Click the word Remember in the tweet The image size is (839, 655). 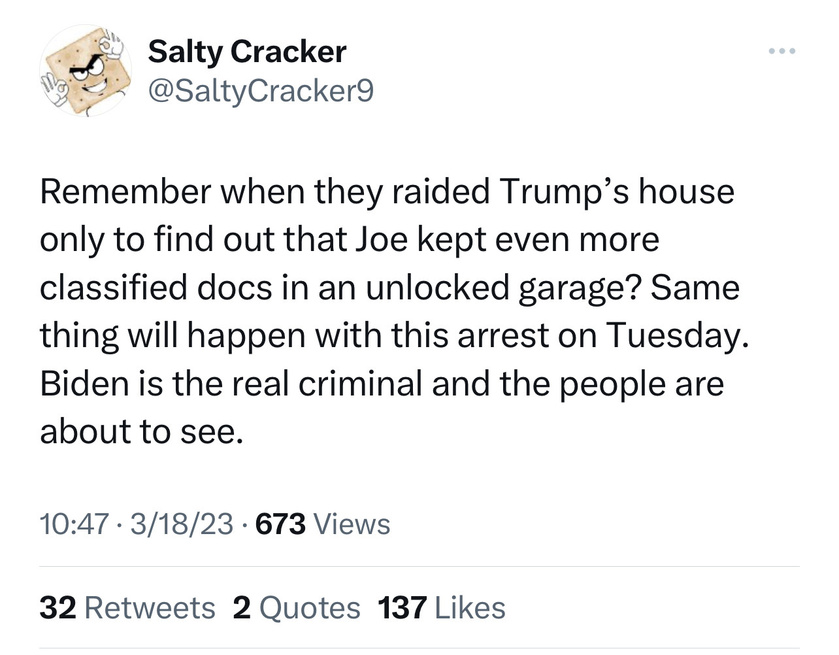pyautogui.click(x=126, y=191)
